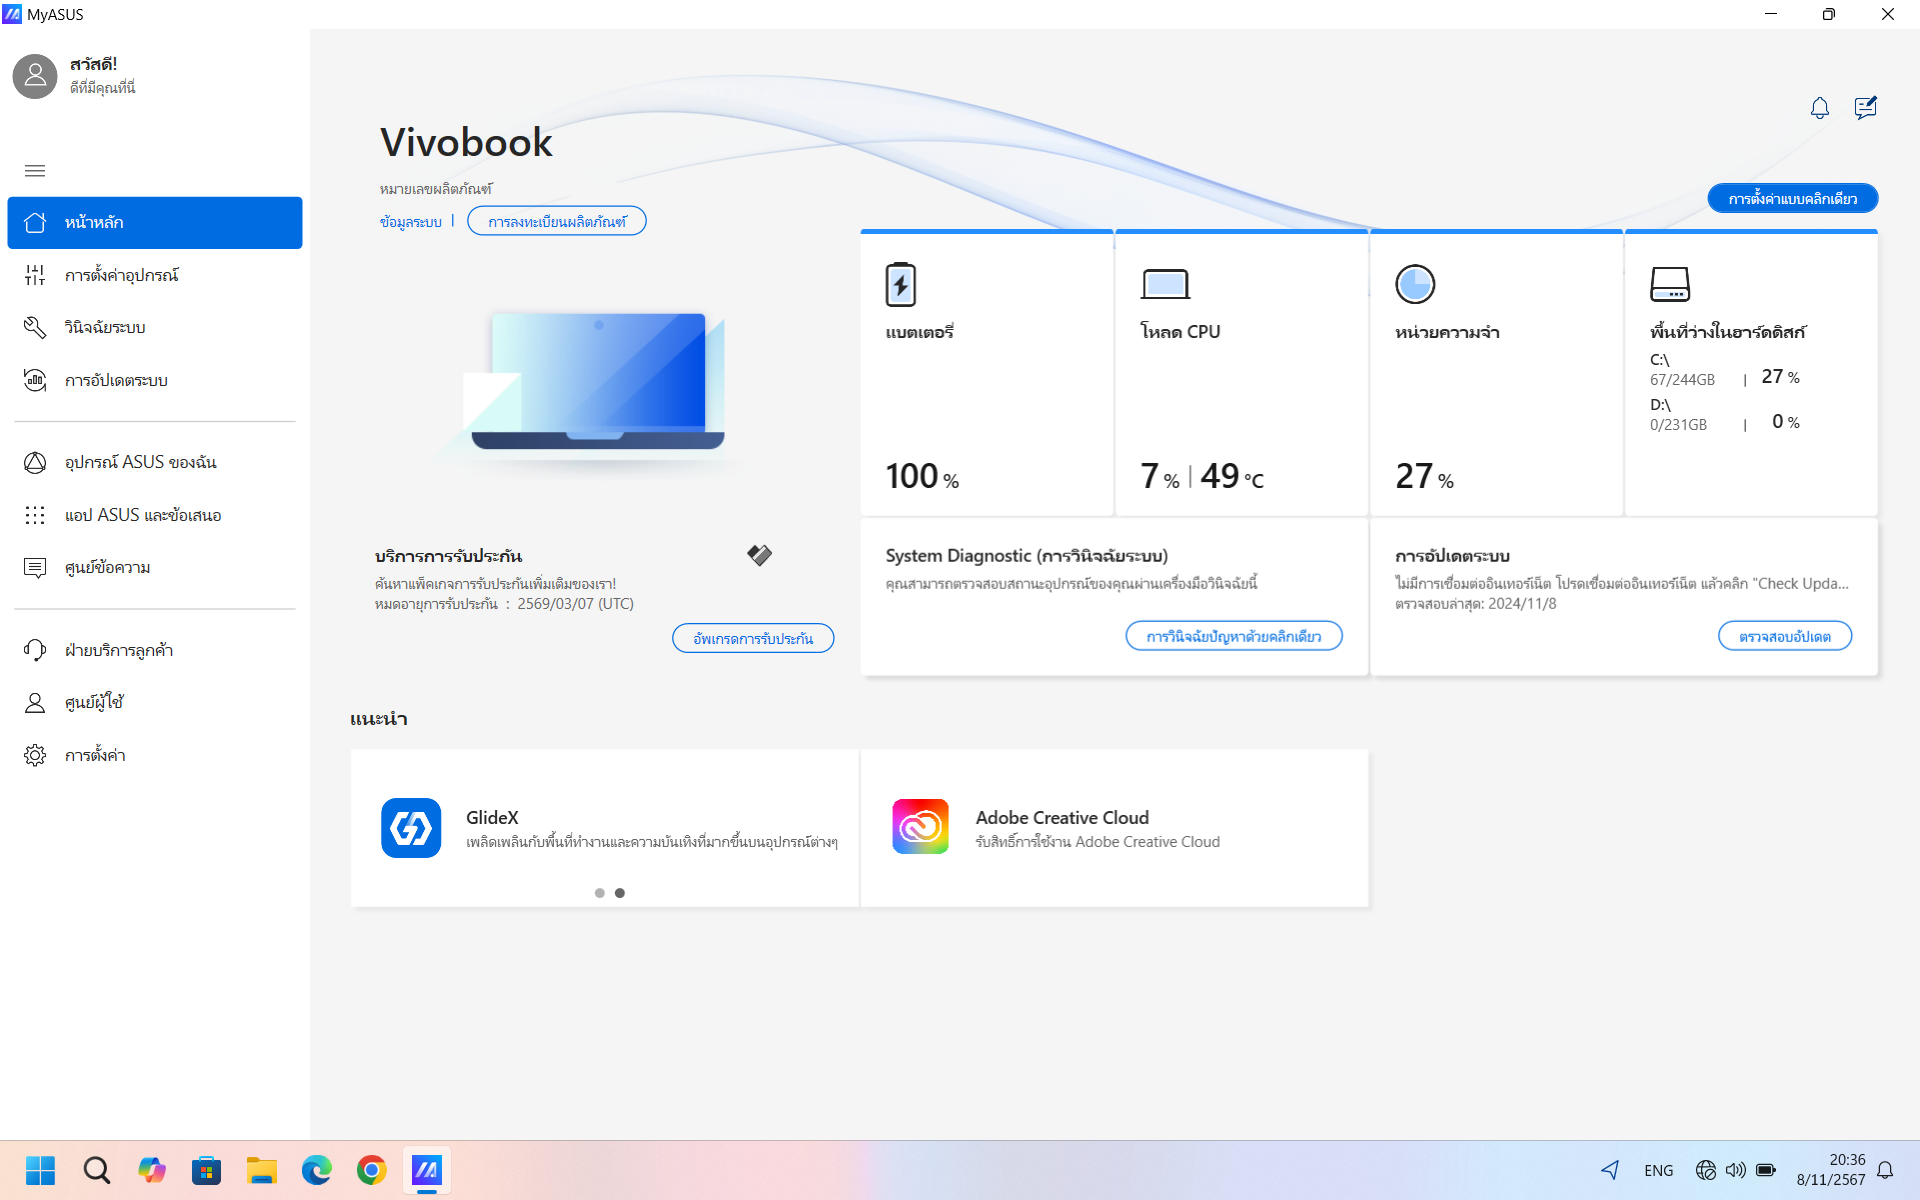
Task: Click ตรวจสอบอัปเดต check update button
Action: click(1785, 636)
